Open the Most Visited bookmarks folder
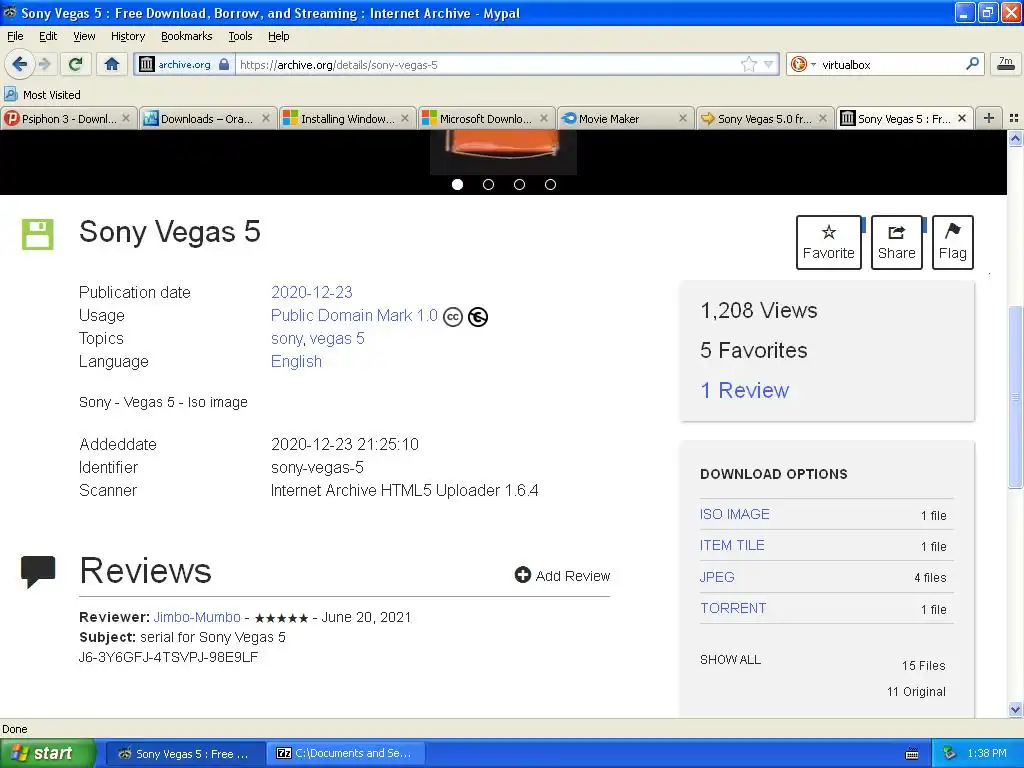1024x768 pixels. pyautogui.click(x=43, y=95)
